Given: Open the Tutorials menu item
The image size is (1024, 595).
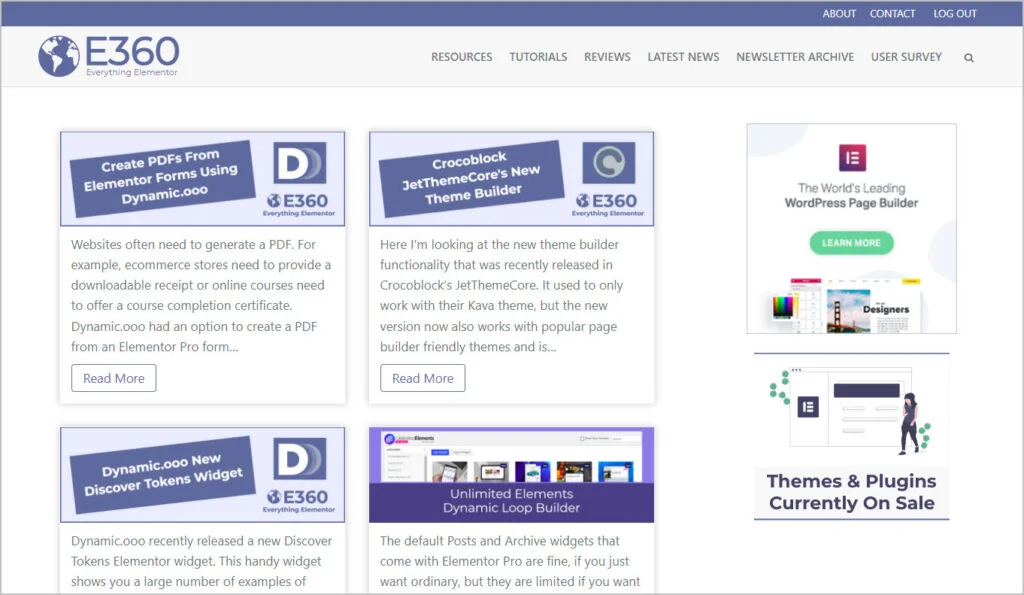Looking at the screenshot, I should coord(538,57).
